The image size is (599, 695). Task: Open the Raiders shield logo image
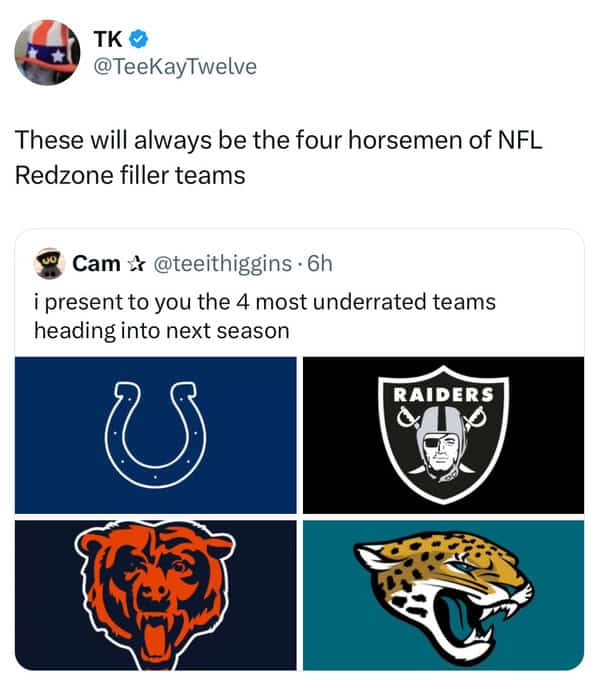pyautogui.click(x=443, y=435)
